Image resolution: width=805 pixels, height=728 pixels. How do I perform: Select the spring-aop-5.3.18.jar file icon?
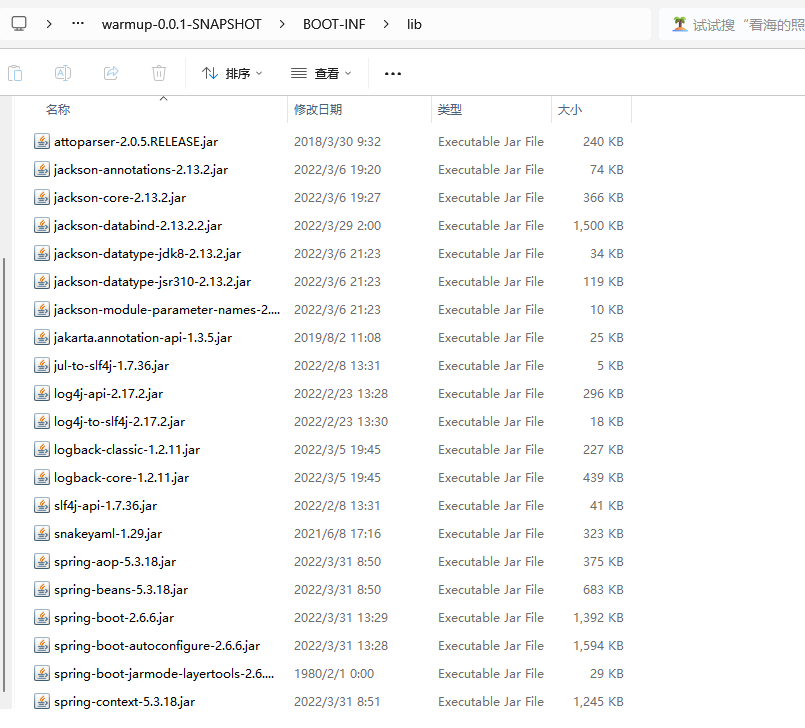[42, 562]
